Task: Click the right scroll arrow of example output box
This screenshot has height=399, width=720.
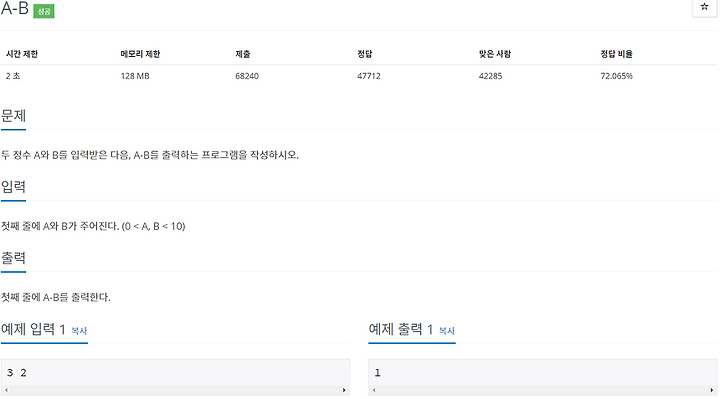Action: pos(712,390)
